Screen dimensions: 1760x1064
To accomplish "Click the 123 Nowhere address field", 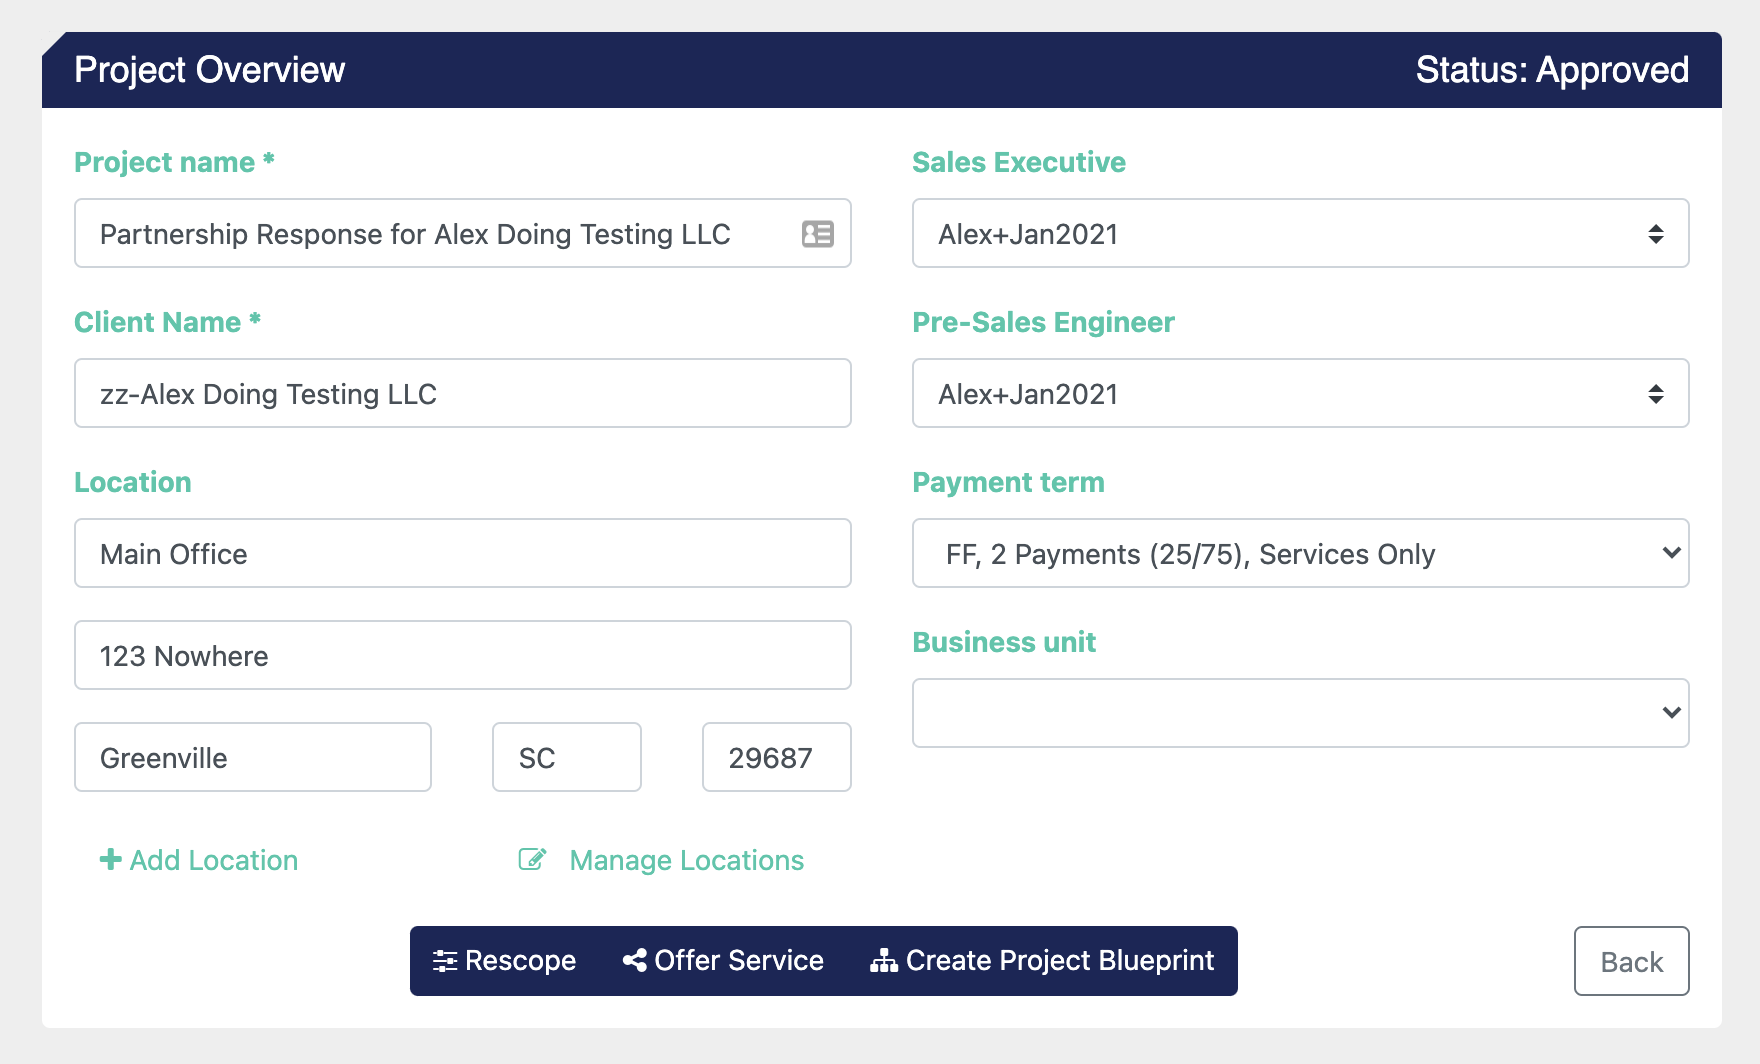I will (x=462, y=655).
